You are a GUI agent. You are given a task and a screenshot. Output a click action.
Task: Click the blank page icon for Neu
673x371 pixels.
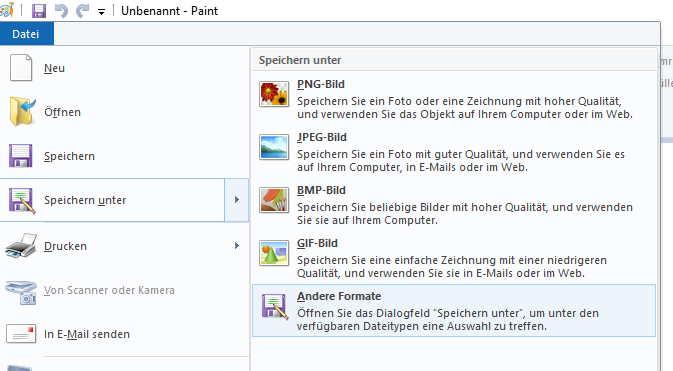pos(21,68)
